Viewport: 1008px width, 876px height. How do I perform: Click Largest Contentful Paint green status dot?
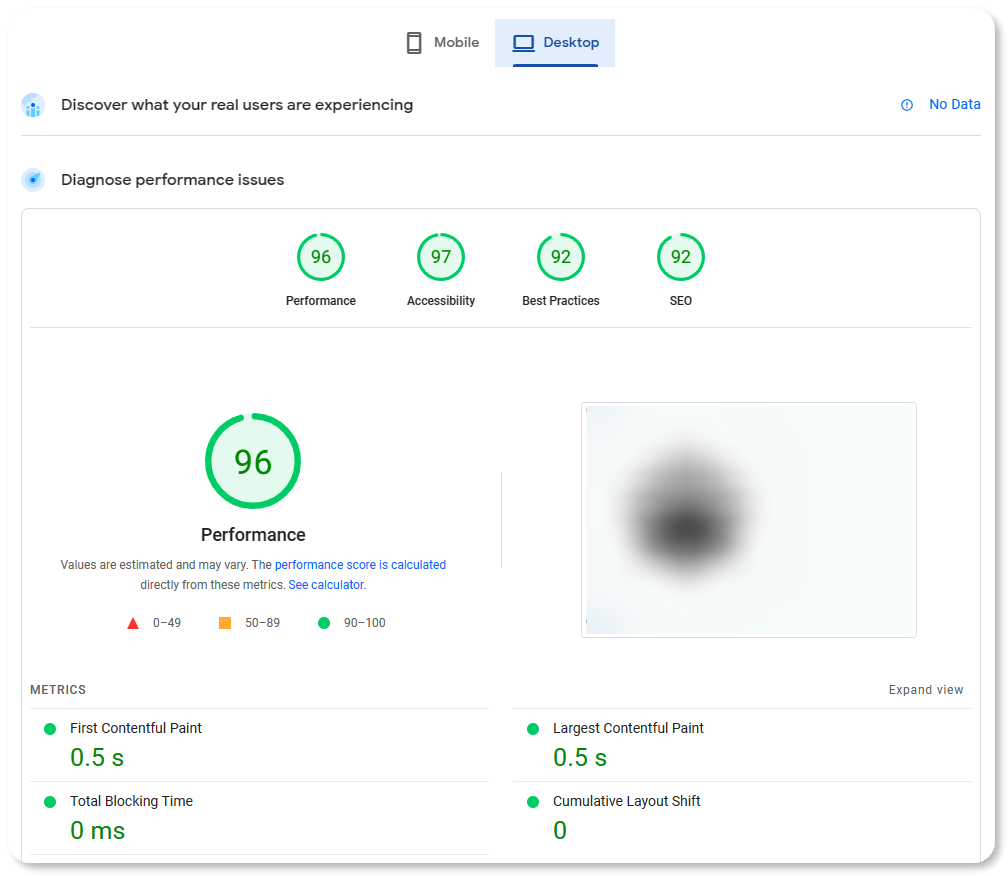tap(533, 729)
